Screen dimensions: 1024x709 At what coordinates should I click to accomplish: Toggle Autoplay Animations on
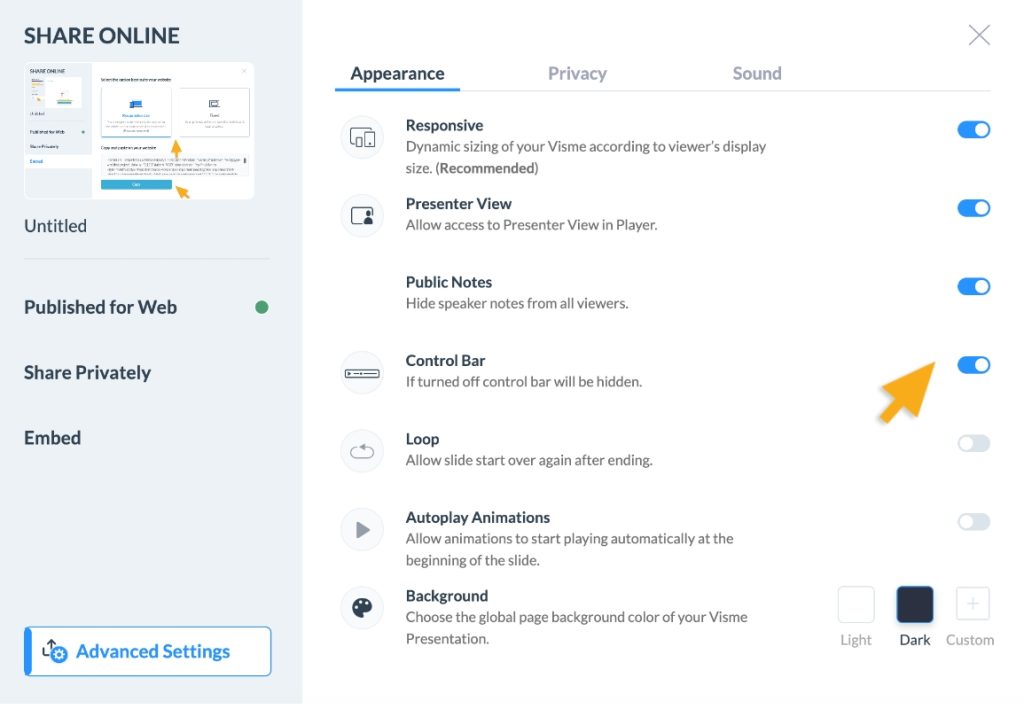pos(973,521)
